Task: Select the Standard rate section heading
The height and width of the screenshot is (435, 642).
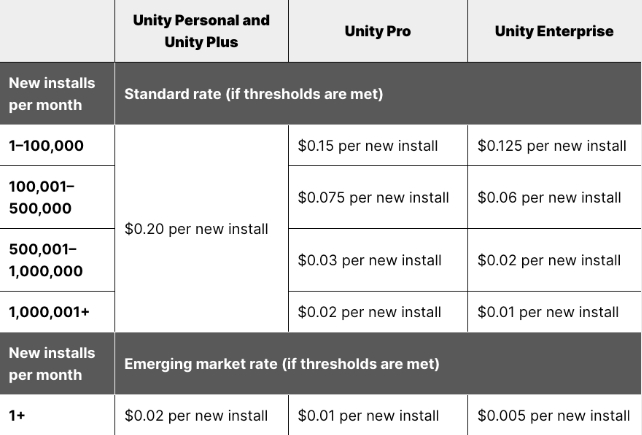Action: click(x=253, y=94)
